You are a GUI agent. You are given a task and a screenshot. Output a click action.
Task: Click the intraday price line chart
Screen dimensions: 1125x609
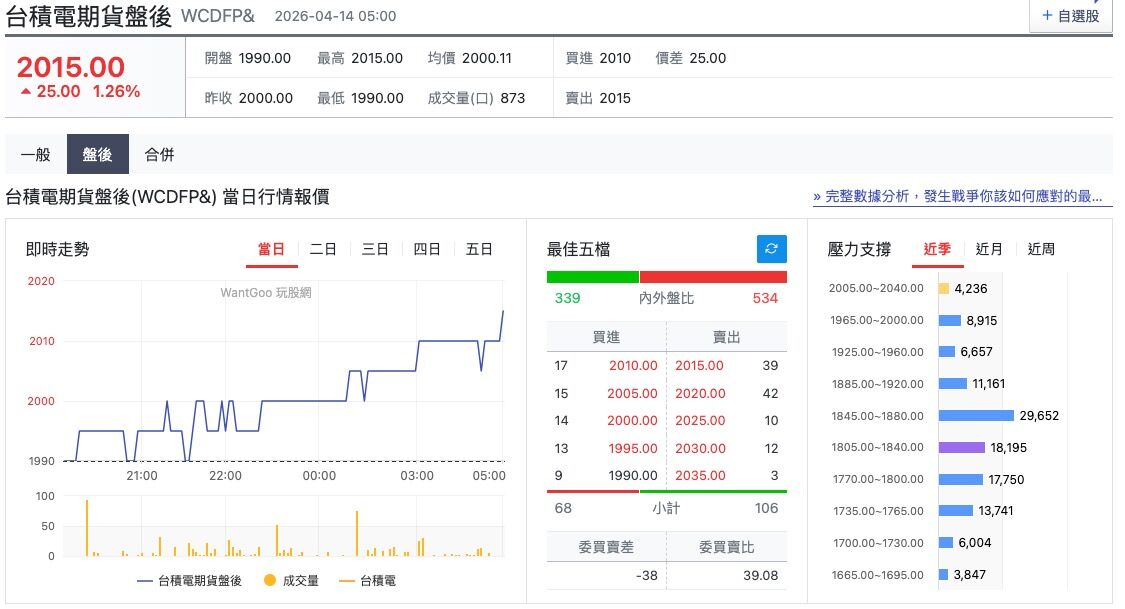point(283,371)
